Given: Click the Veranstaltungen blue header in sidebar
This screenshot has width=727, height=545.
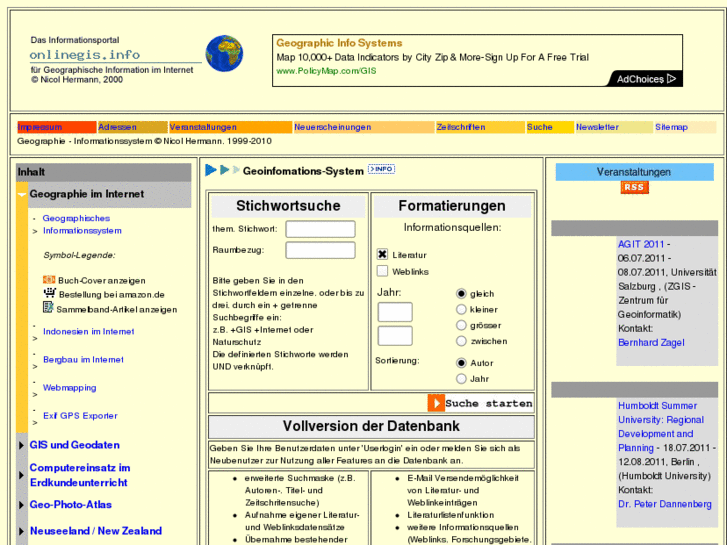Looking at the screenshot, I should (x=634, y=172).
